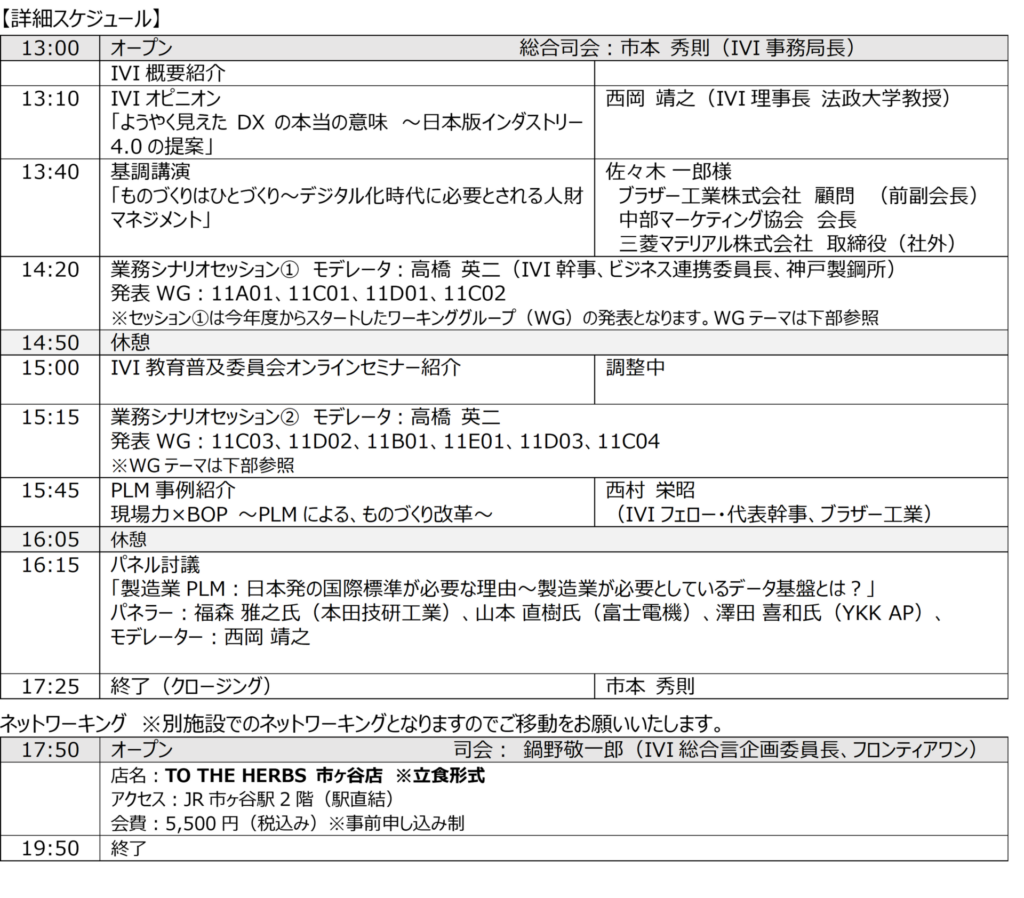Viewport: 1024px width, 898px height.
Task: Click the ※WGテーマは下部参照 note
Action: tap(202, 465)
